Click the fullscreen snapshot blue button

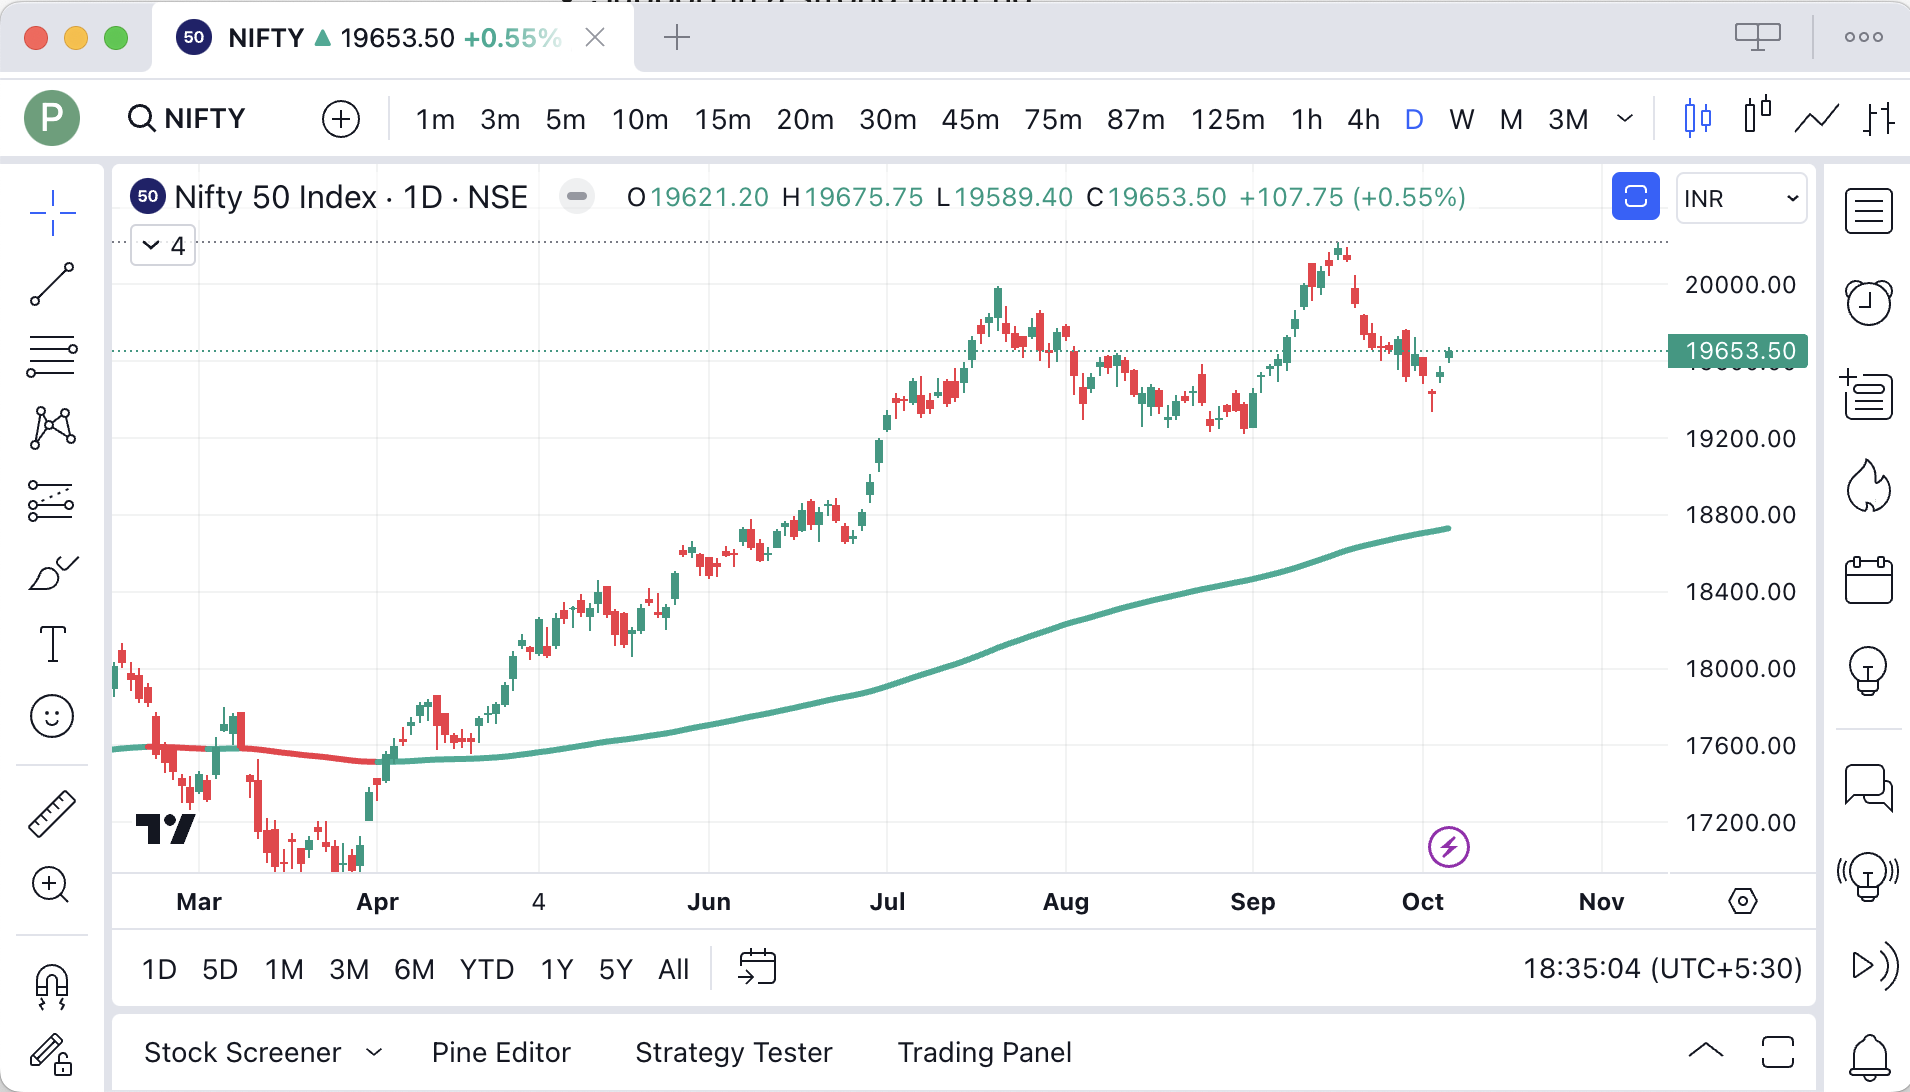tap(1636, 196)
